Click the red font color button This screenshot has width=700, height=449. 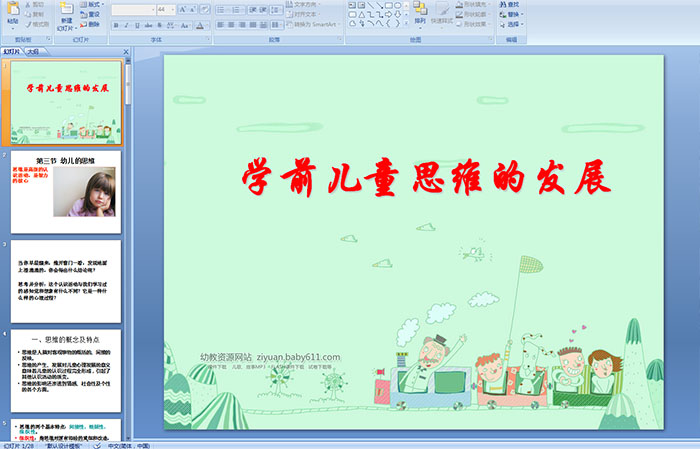pyautogui.click(x=200, y=25)
